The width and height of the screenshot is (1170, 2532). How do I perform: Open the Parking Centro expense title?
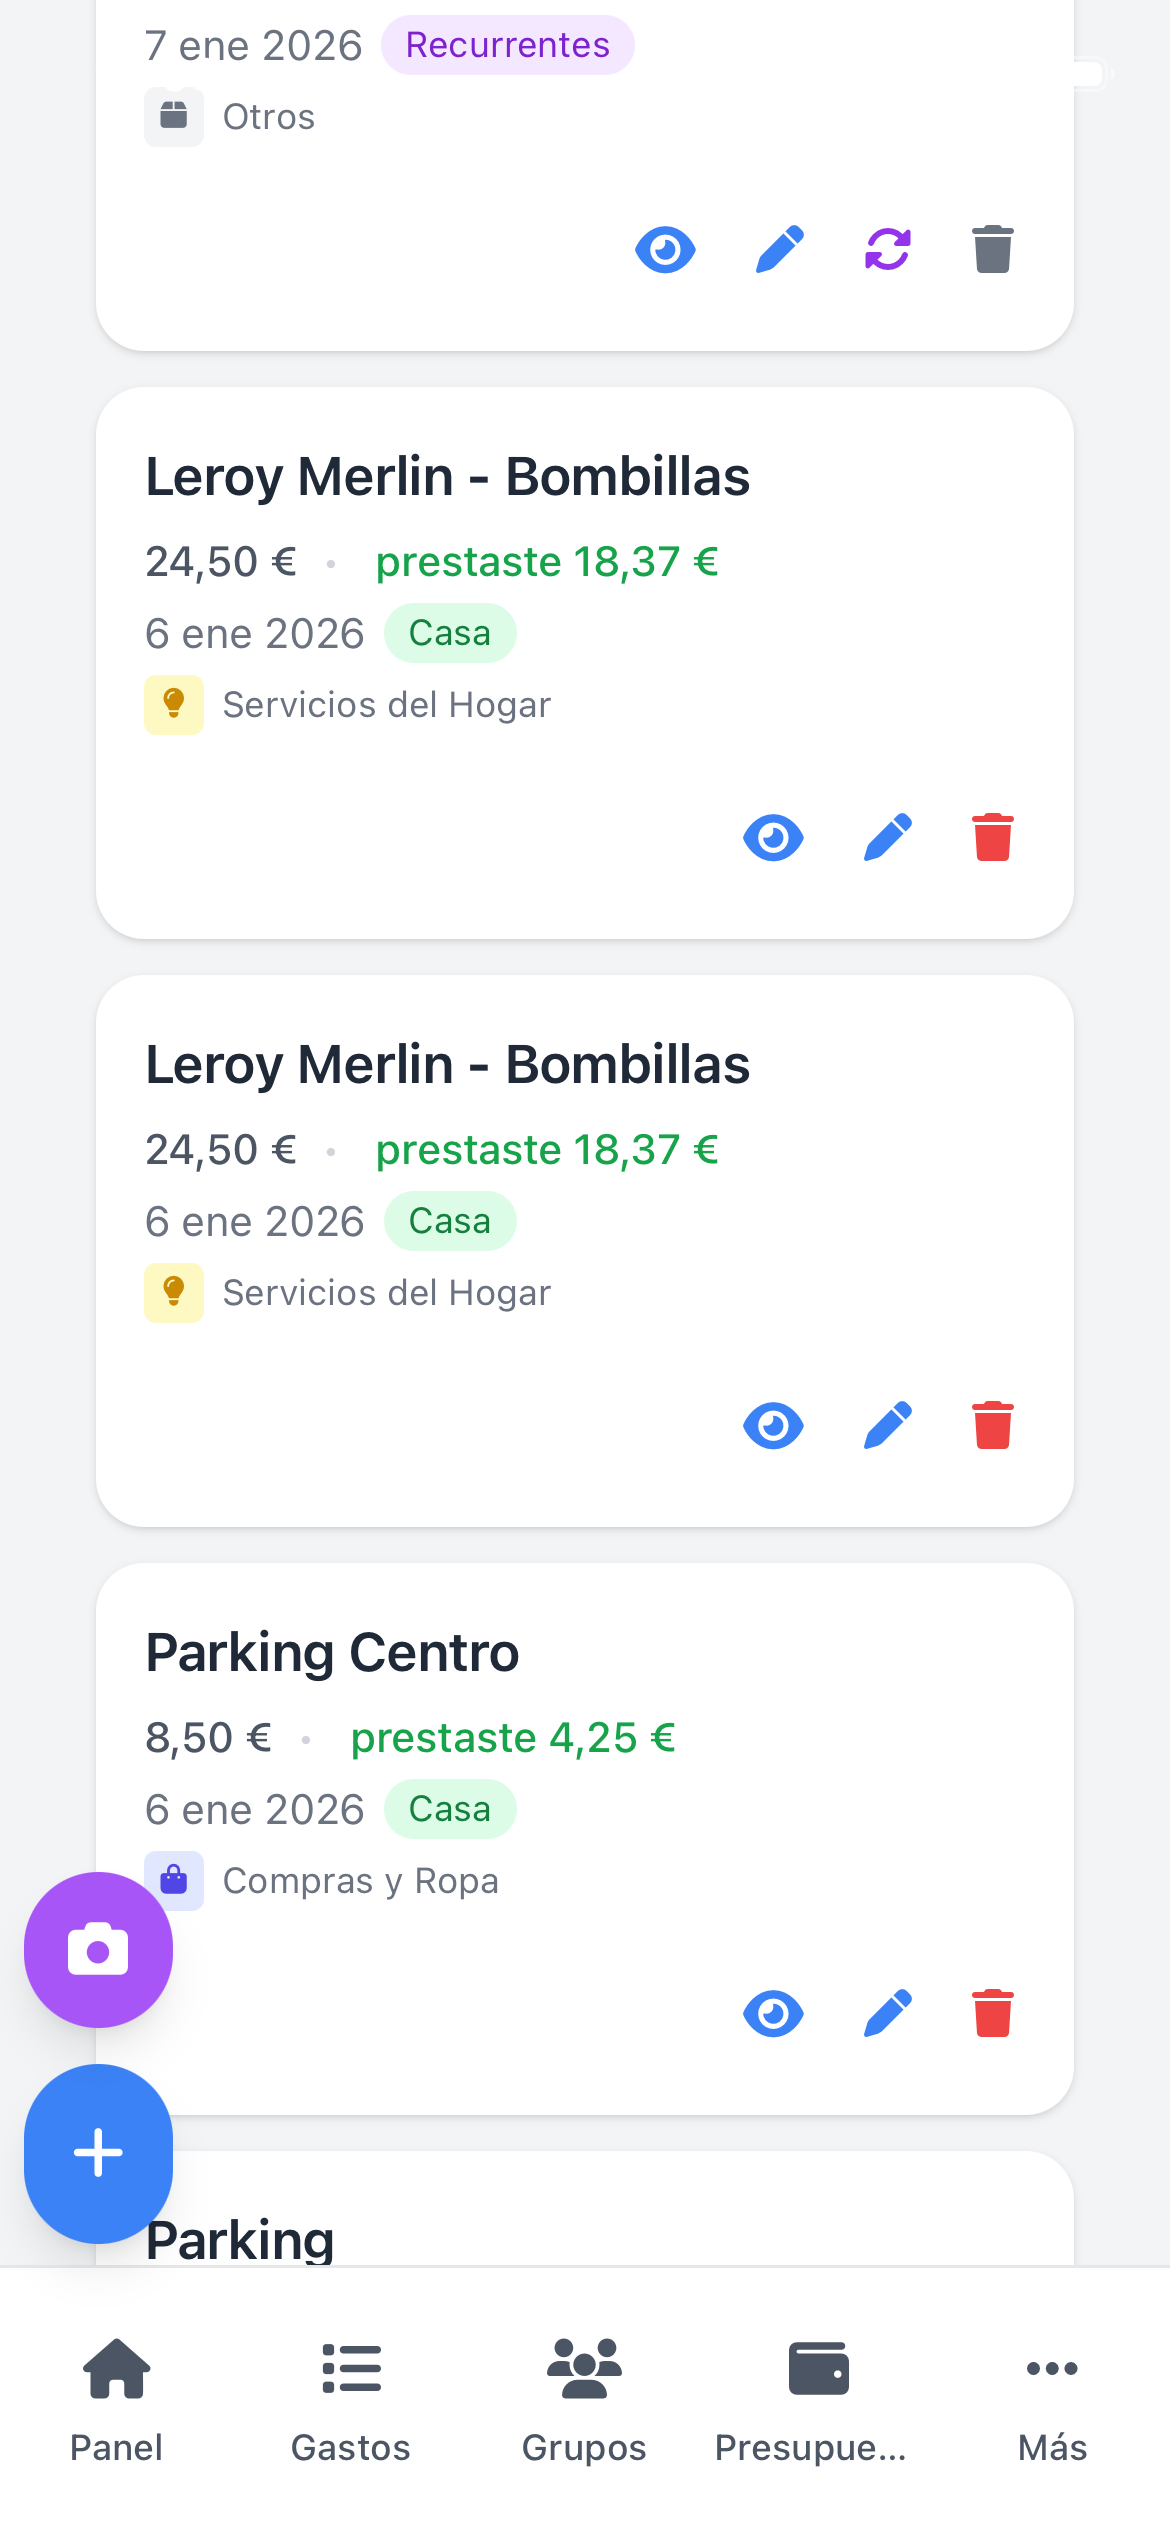[x=332, y=1652]
